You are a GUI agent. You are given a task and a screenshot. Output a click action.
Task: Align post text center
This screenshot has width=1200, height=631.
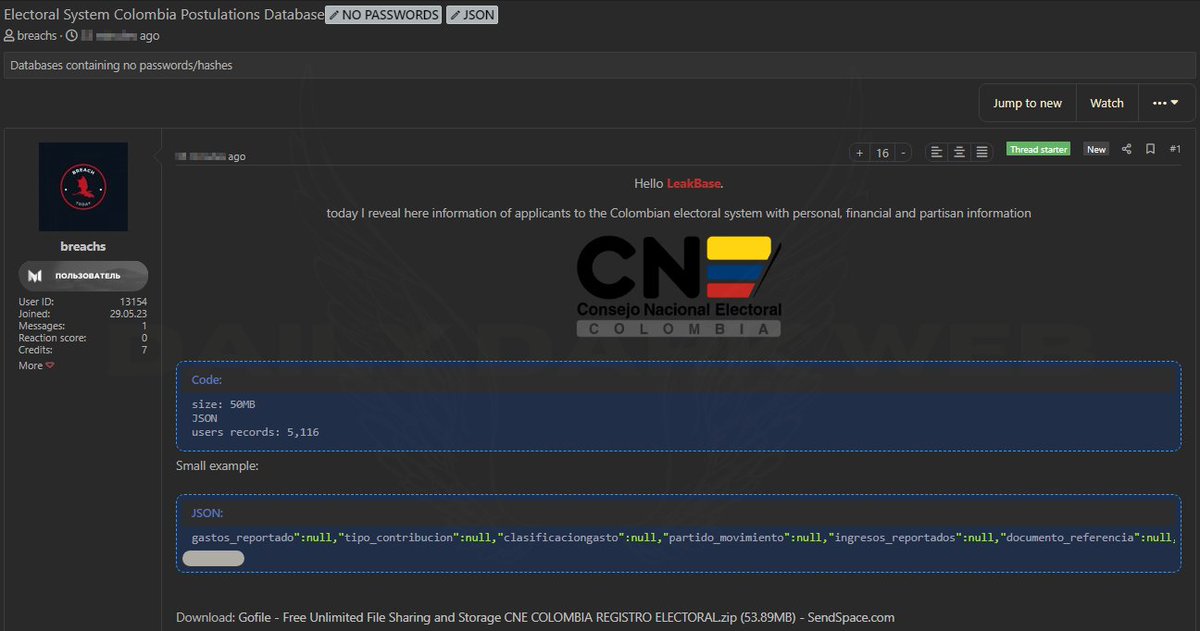point(959,152)
